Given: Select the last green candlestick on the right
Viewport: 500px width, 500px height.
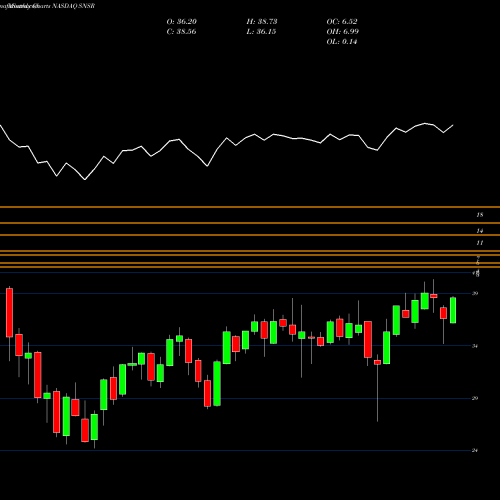Looking at the screenshot, I should [453, 310].
